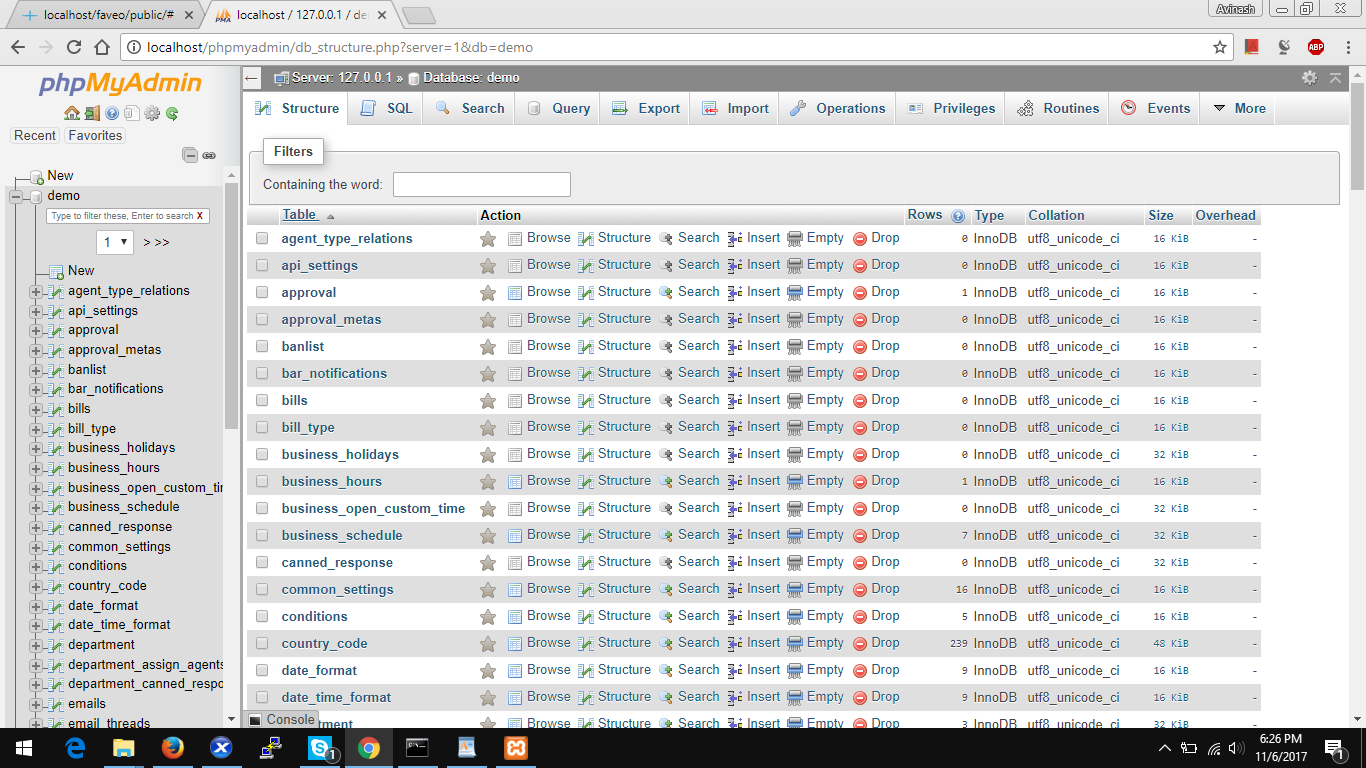Click the phpMyAdmin home icon
1366x768 pixels.
(71, 113)
